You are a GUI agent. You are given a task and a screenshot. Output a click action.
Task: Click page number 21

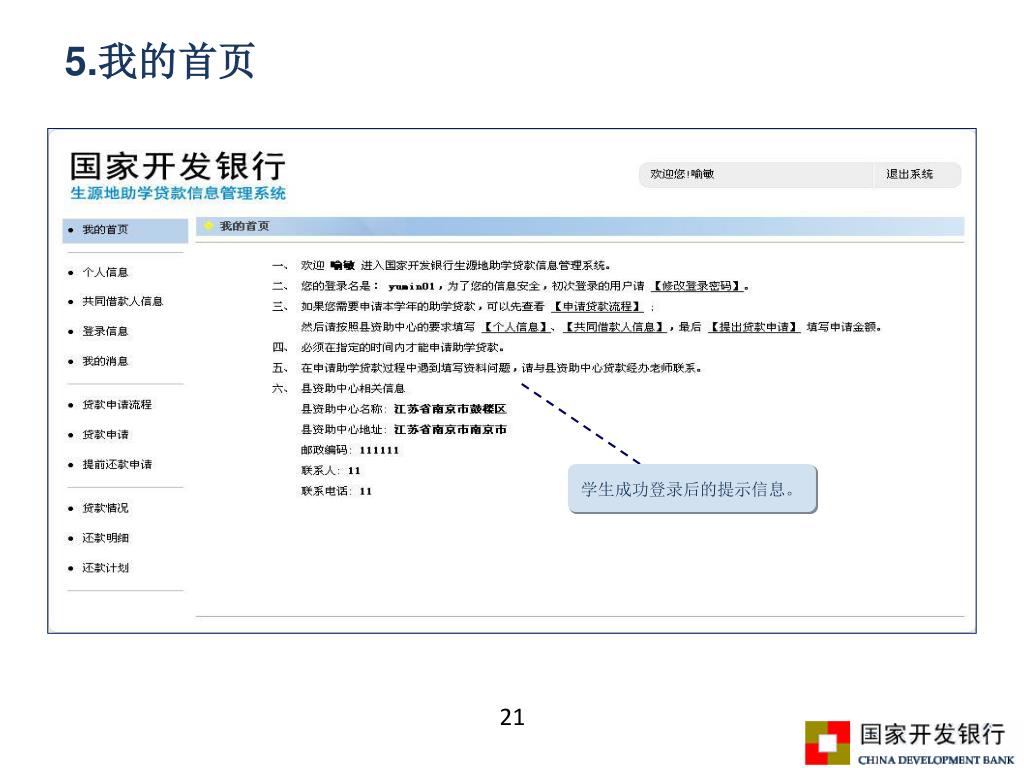512,718
